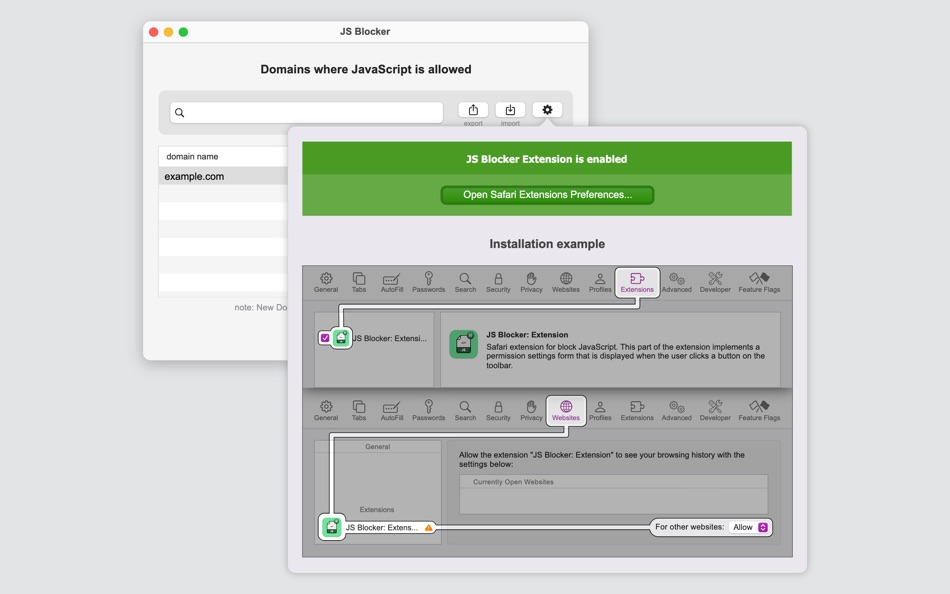Enable the JS Blocker: Extension checkbox

click(325, 338)
